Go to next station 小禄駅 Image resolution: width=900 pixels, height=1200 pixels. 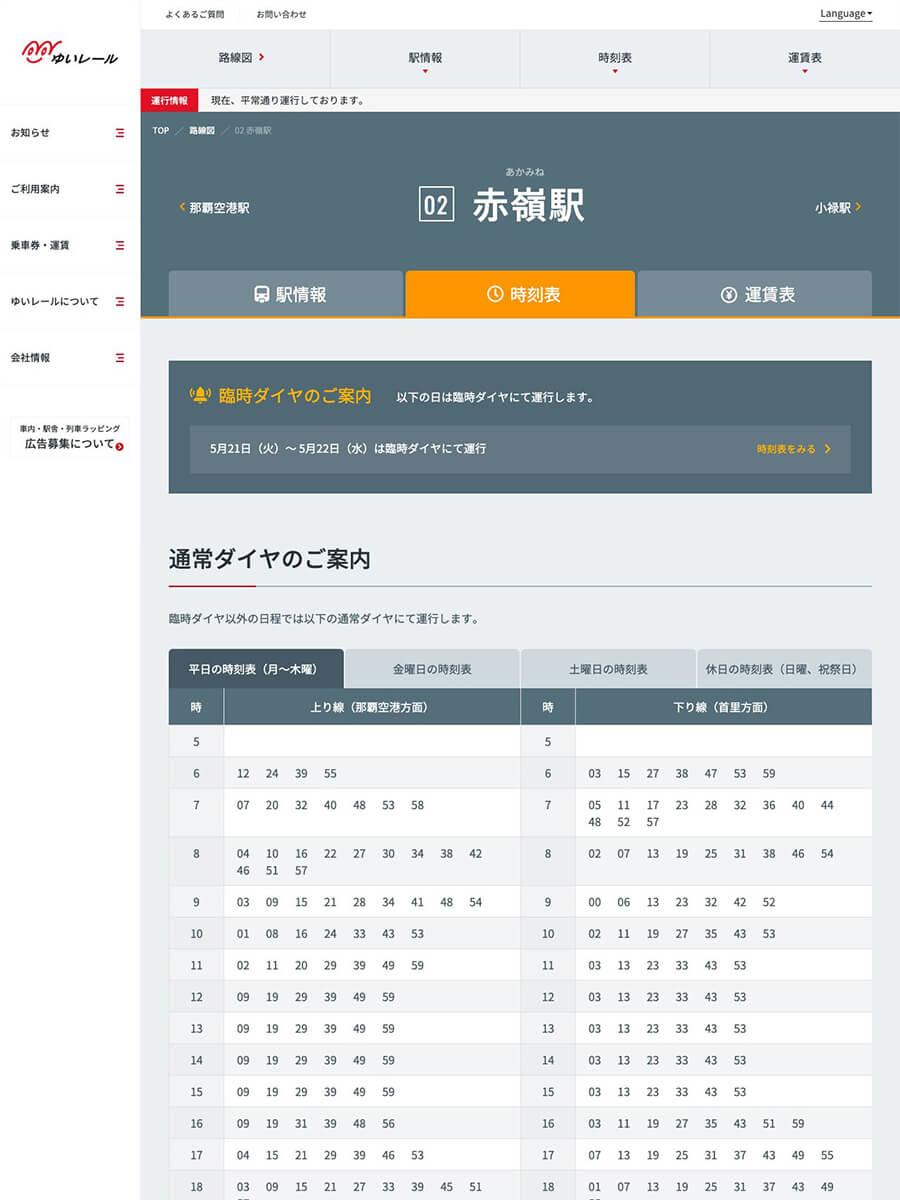[838, 208]
